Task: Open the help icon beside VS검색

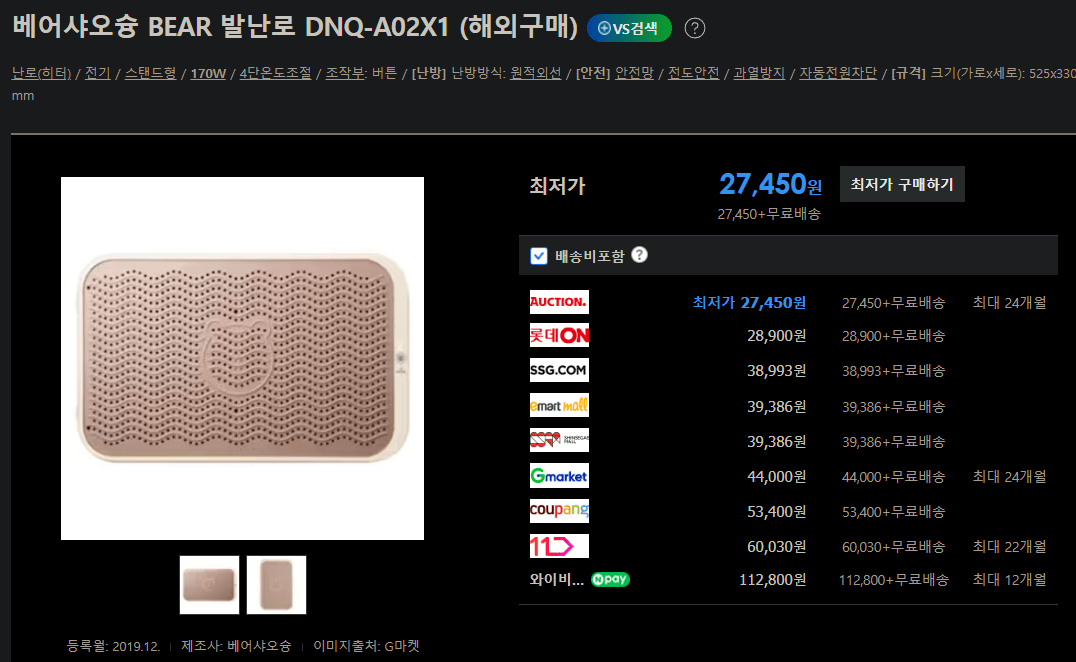Action: pos(694,28)
